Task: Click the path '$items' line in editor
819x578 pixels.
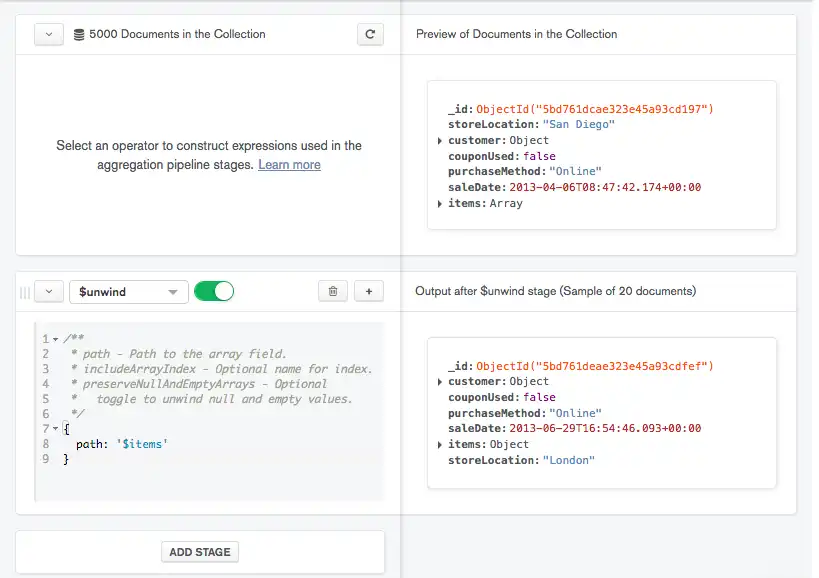Action: (x=121, y=444)
